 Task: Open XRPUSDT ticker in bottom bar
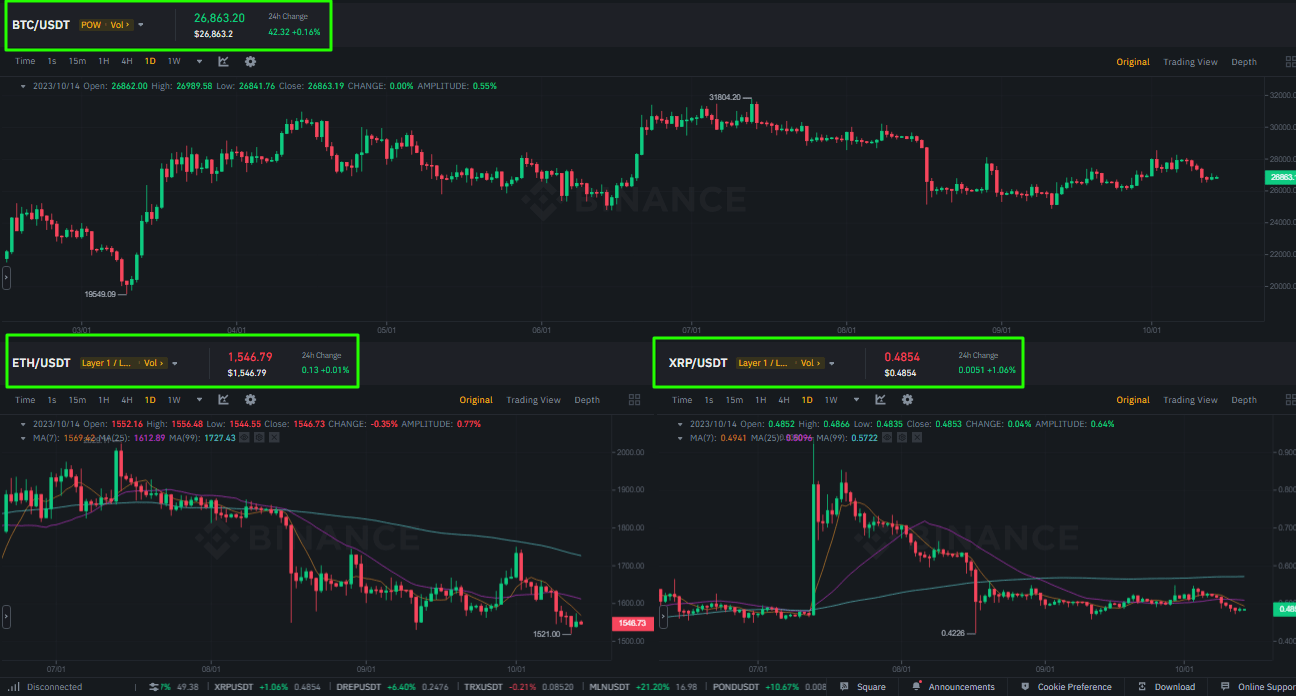click(268, 687)
